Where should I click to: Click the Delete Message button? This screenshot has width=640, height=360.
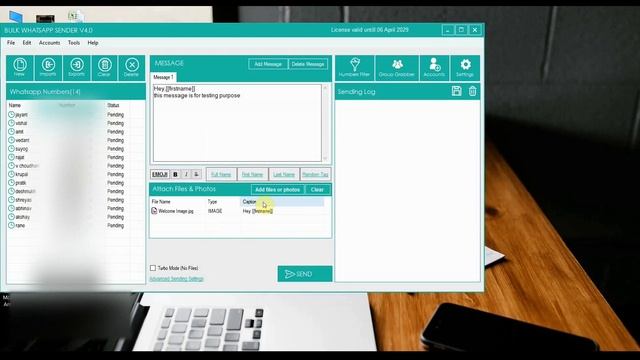point(308,64)
